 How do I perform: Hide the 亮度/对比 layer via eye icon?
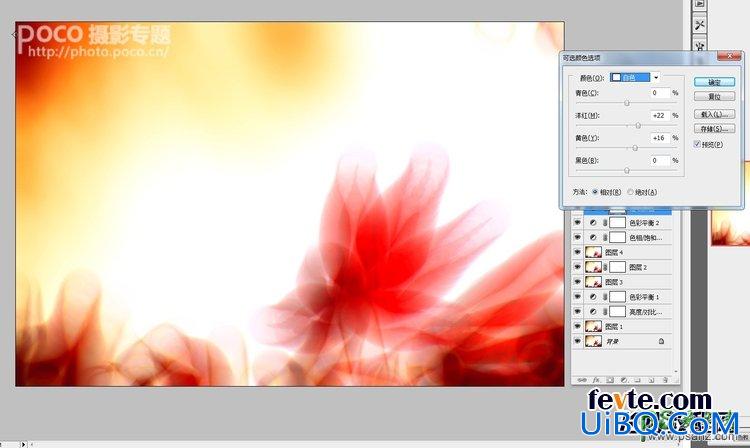[577, 312]
